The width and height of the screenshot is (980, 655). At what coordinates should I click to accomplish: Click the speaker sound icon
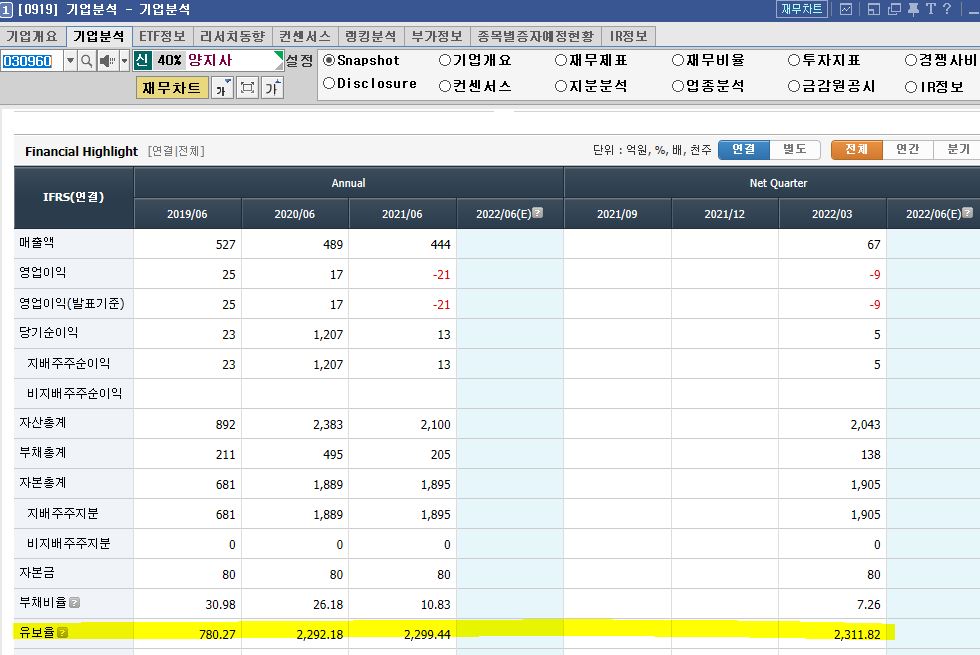point(107,61)
